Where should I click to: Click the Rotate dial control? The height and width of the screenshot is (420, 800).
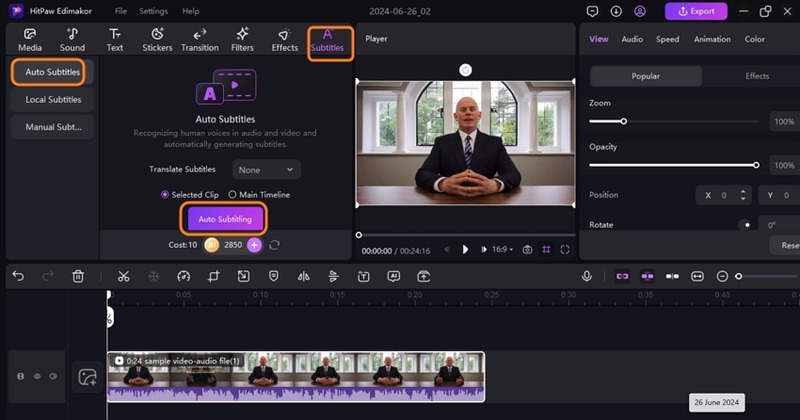click(747, 225)
